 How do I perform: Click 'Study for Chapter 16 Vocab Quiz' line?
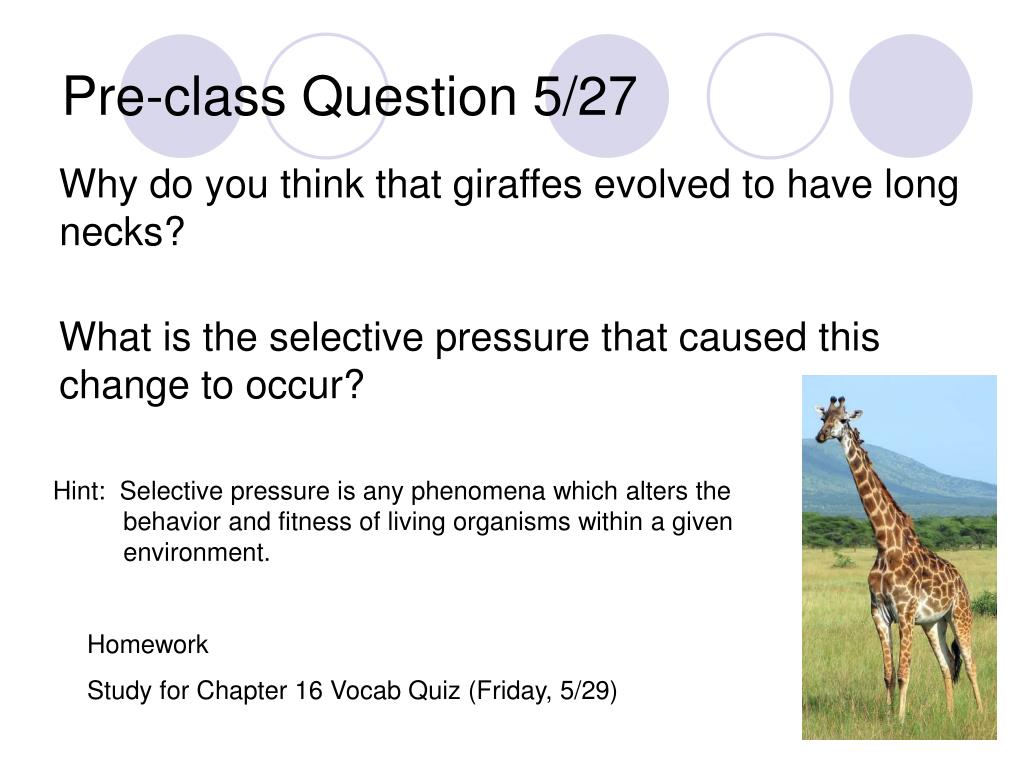point(274,691)
